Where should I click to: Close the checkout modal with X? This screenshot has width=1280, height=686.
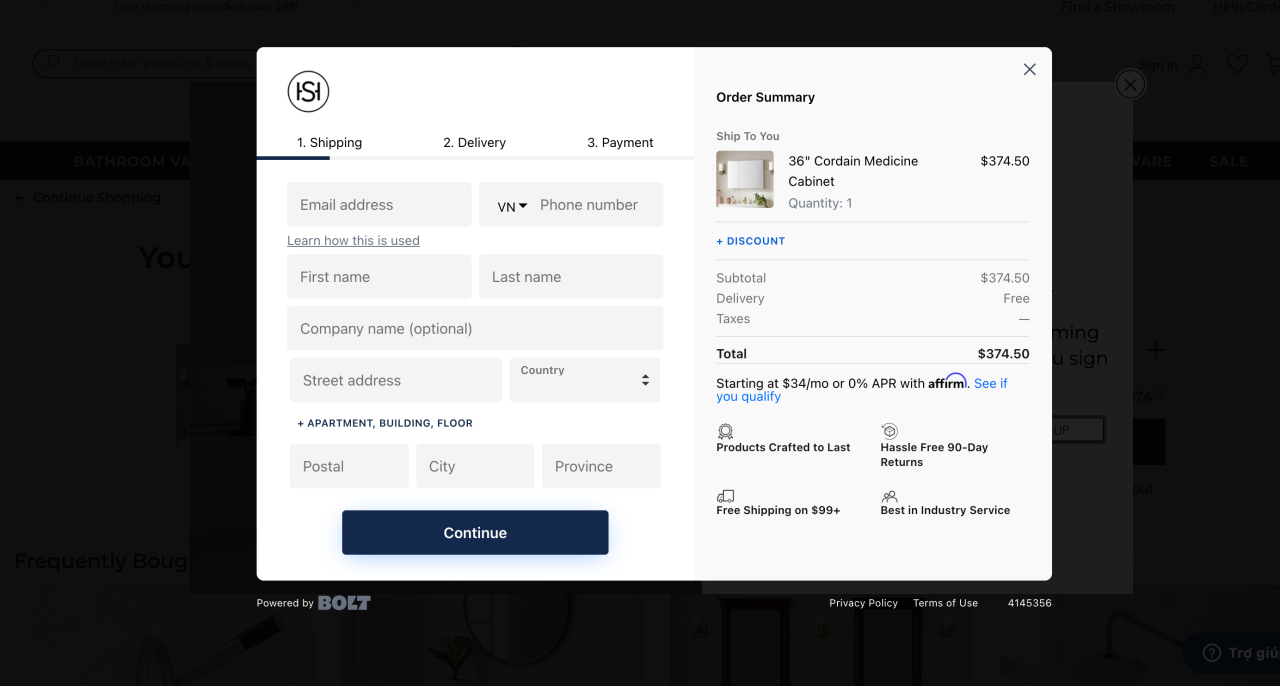1029,69
